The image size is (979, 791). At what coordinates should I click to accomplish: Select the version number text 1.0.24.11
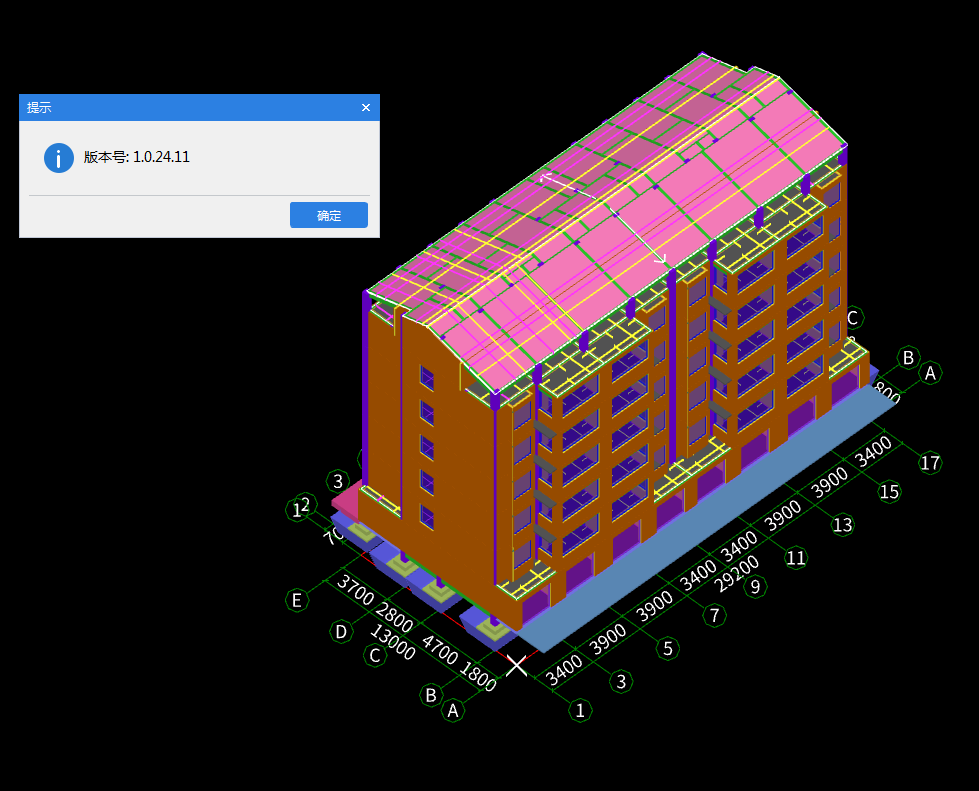(x=161, y=157)
